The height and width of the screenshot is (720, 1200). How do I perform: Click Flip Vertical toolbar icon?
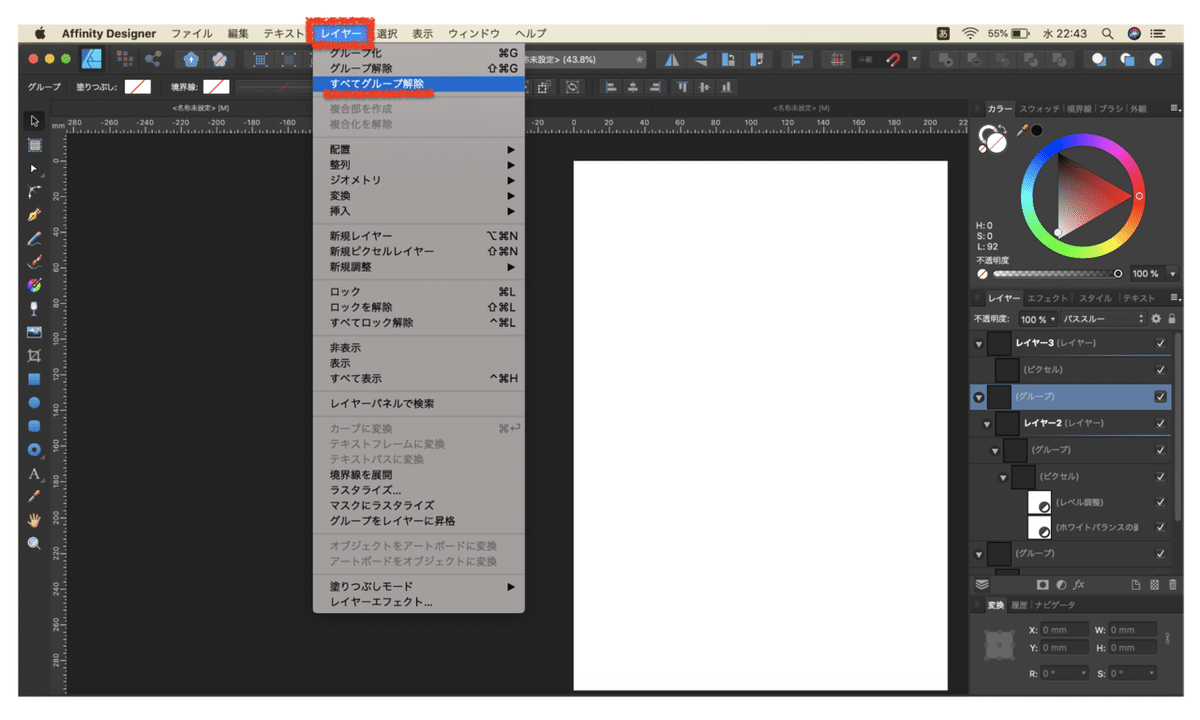tap(701, 60)
